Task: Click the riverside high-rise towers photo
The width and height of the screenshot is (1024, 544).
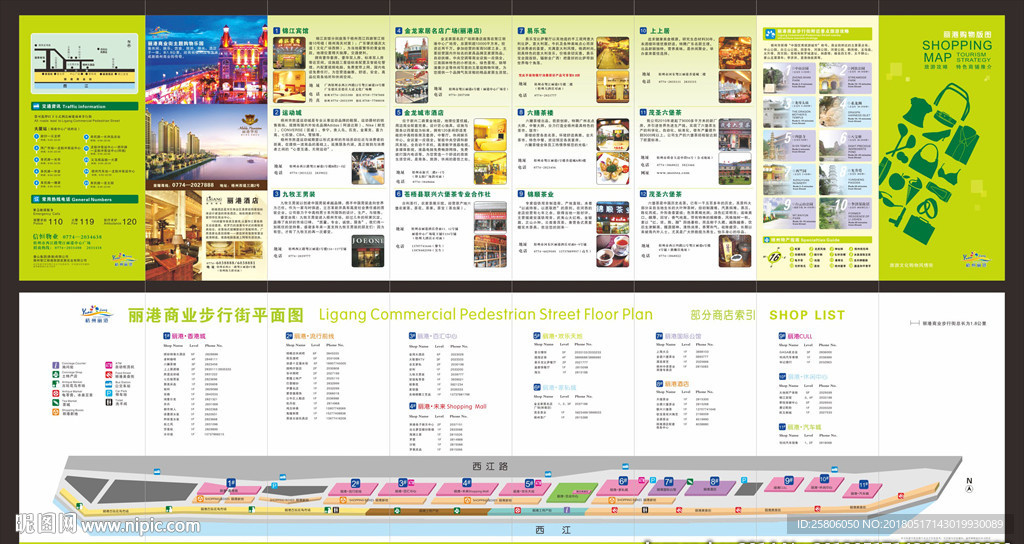Action: [206, 142]
